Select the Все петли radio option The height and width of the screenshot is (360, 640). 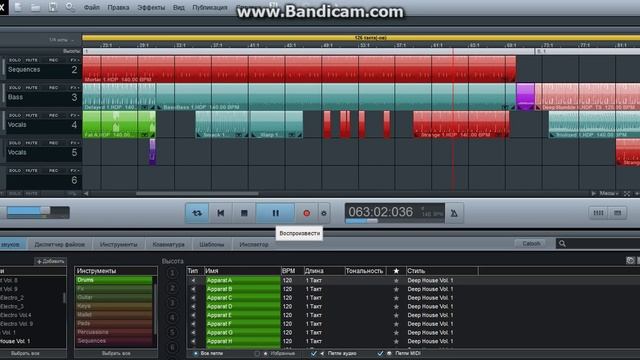tap(196, 353)
